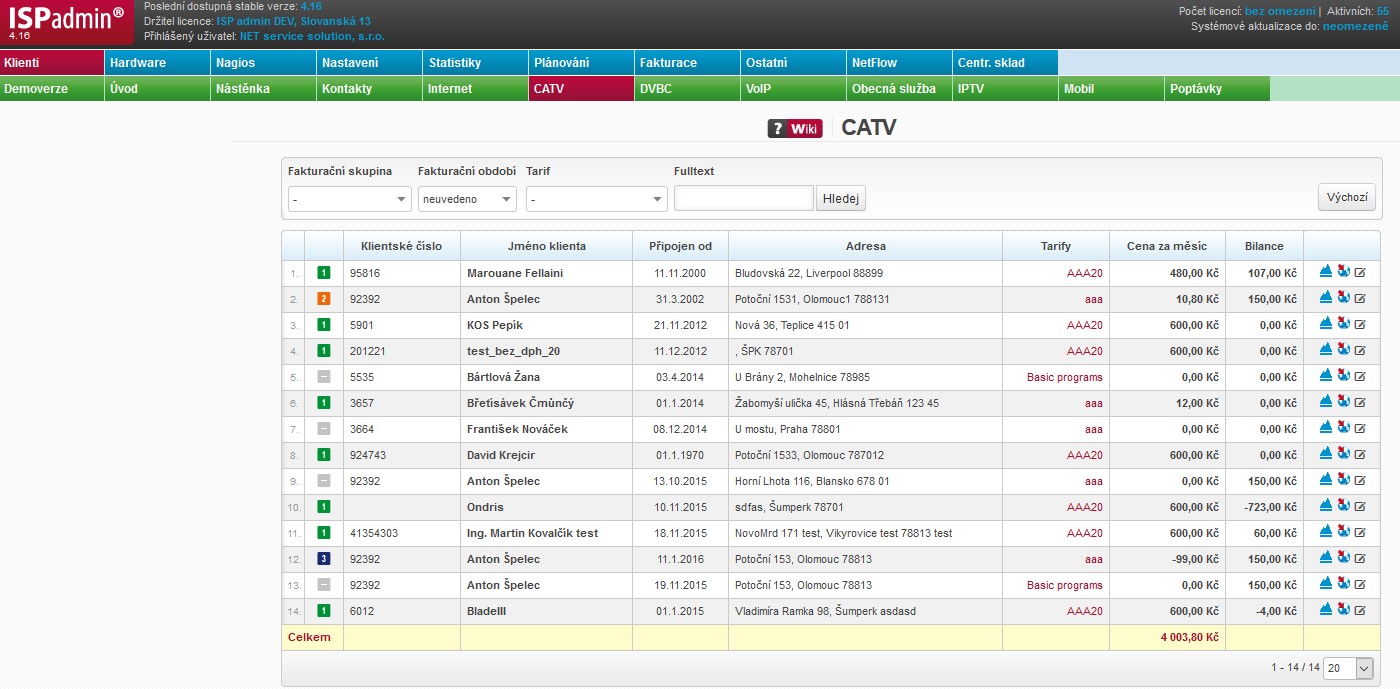Open AAA20 tariff link for test_bez_dph_20

click(1085, 351)
